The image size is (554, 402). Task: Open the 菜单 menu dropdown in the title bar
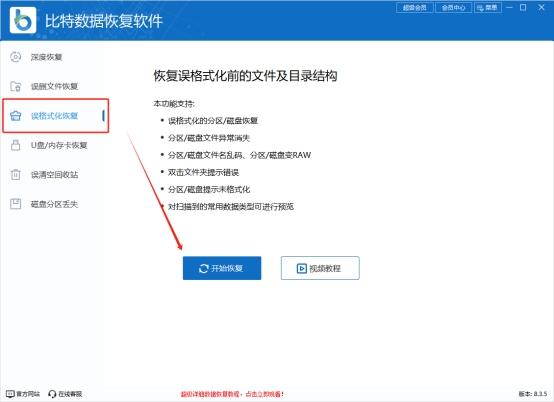[488, 7]
